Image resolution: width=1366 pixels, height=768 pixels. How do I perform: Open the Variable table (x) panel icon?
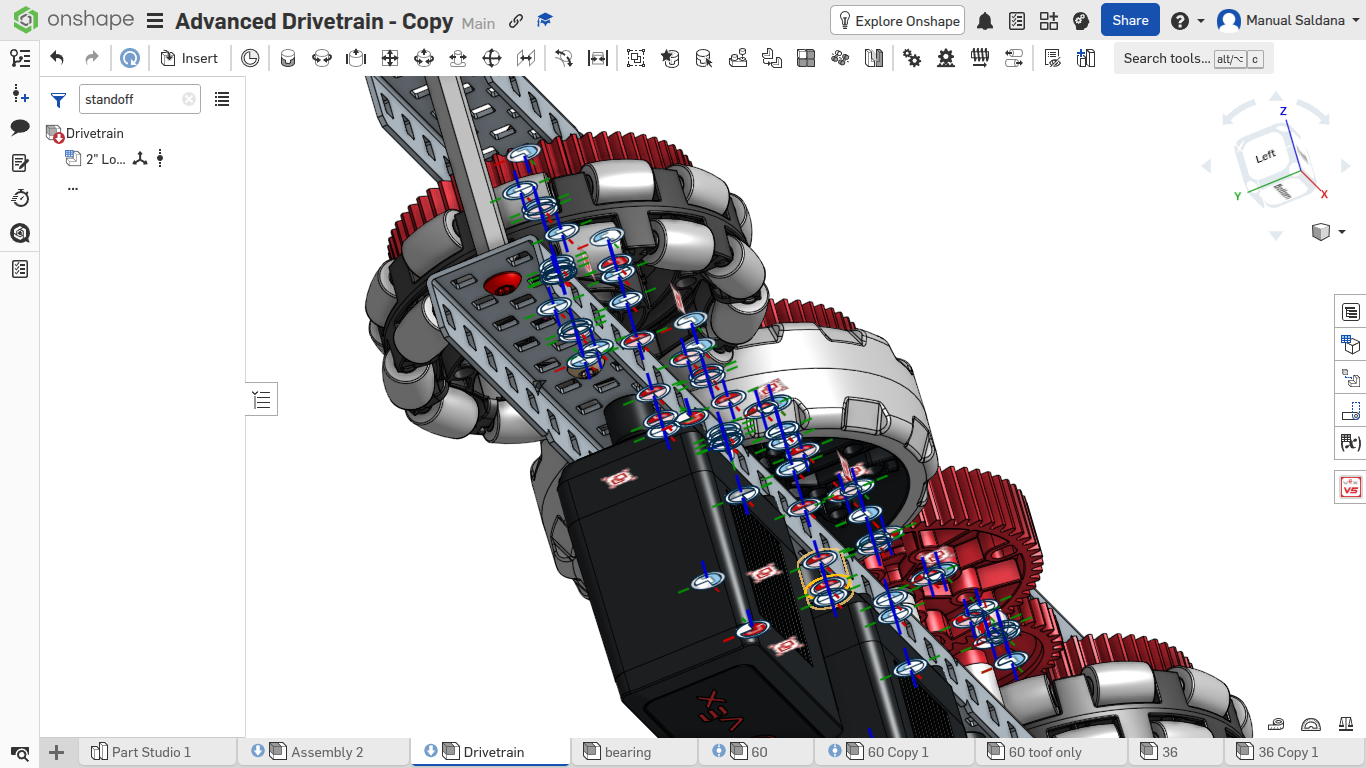pos(1351,442)
